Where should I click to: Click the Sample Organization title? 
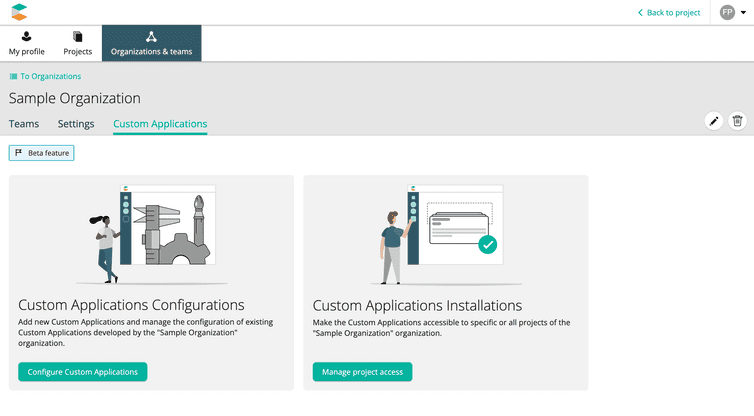point(75,98)
